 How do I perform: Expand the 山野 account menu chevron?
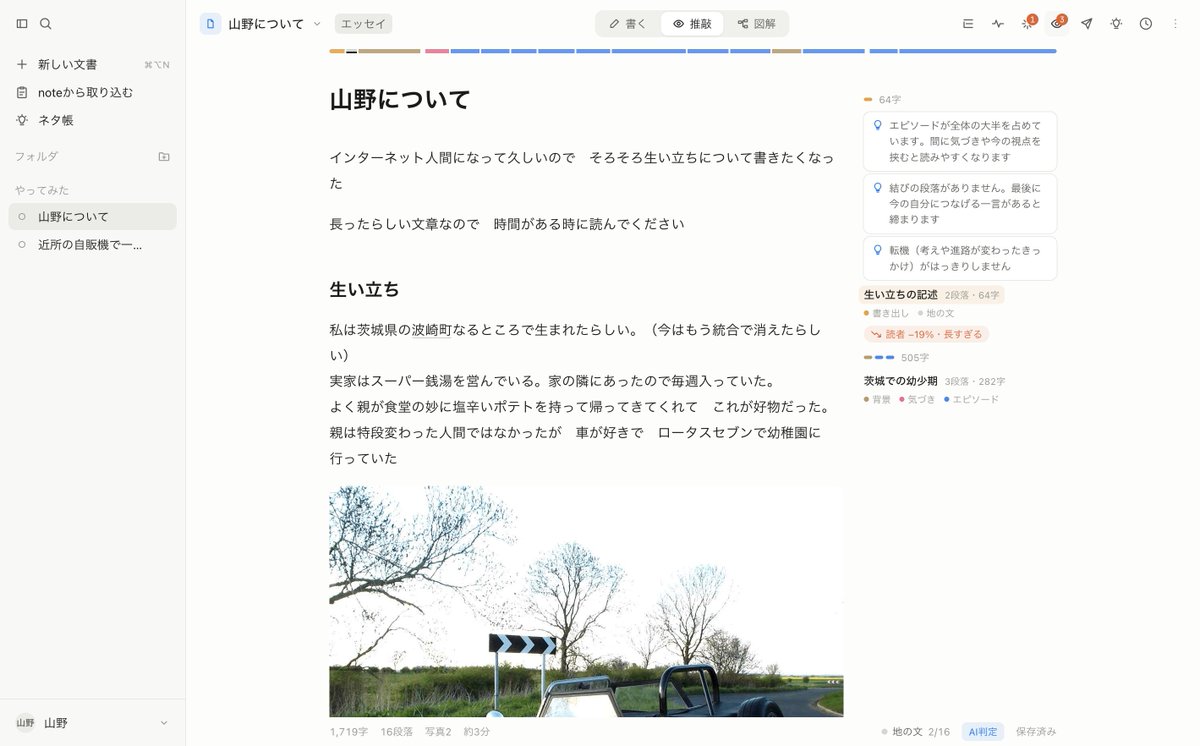pyautogui.click(x=164, y=723)
